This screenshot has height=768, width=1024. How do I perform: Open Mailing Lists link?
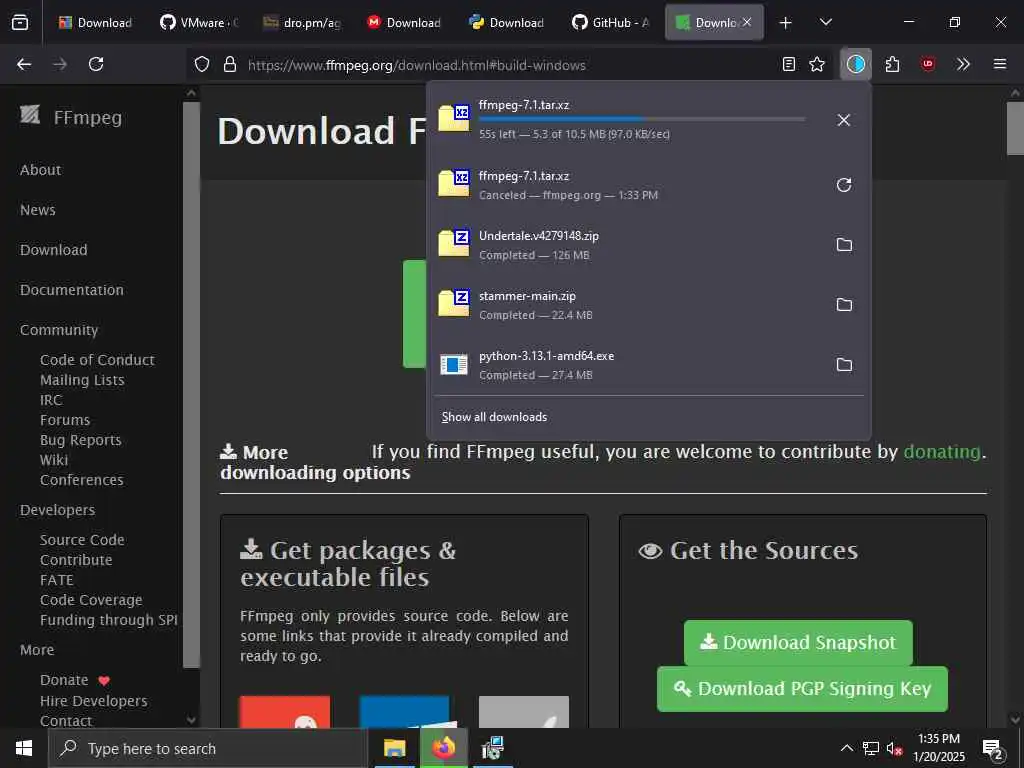pyautogui.click(x=82, y=380)
